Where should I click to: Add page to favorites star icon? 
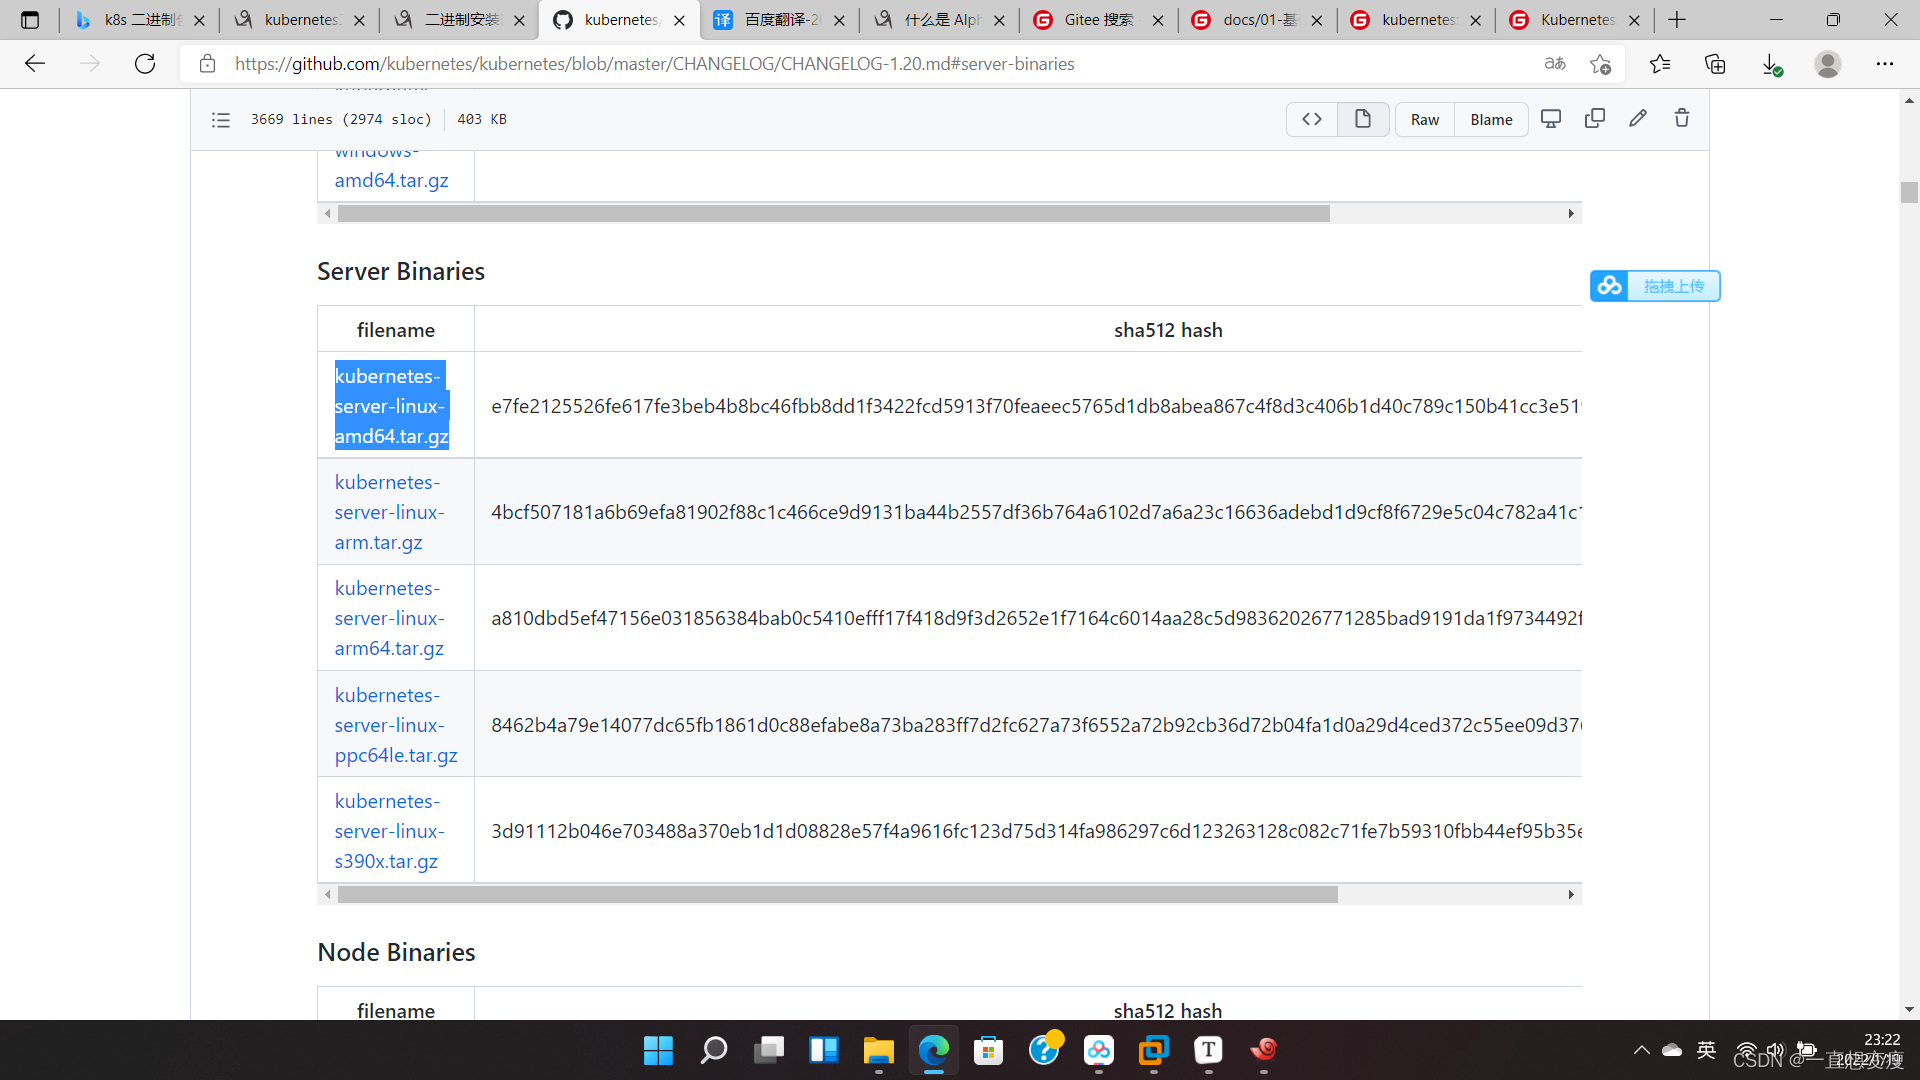pos(1600,64)
